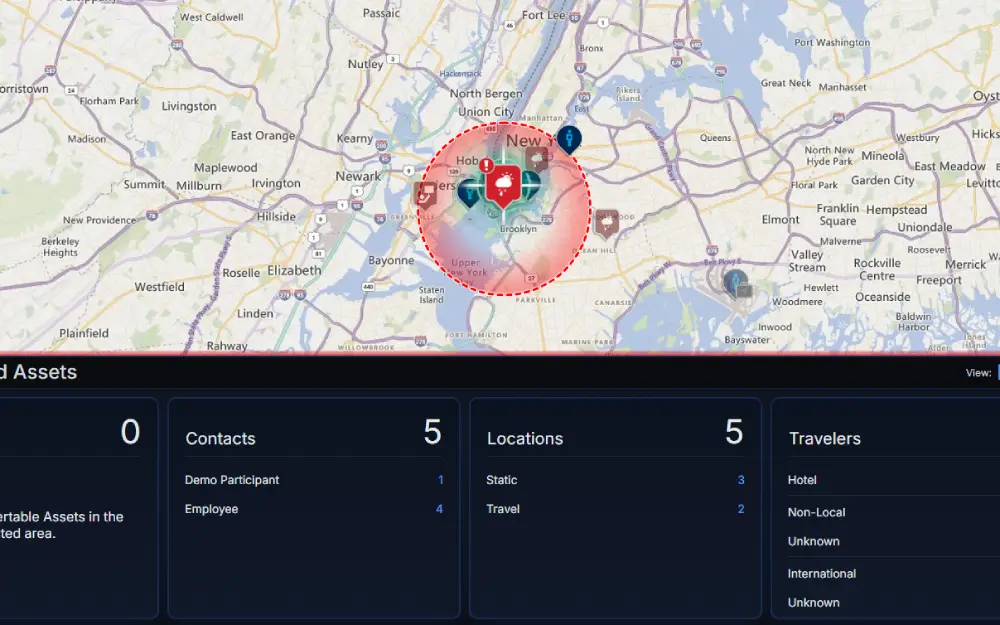
Task: Select the International row in Travelers
Action: [x=893, y=573]
